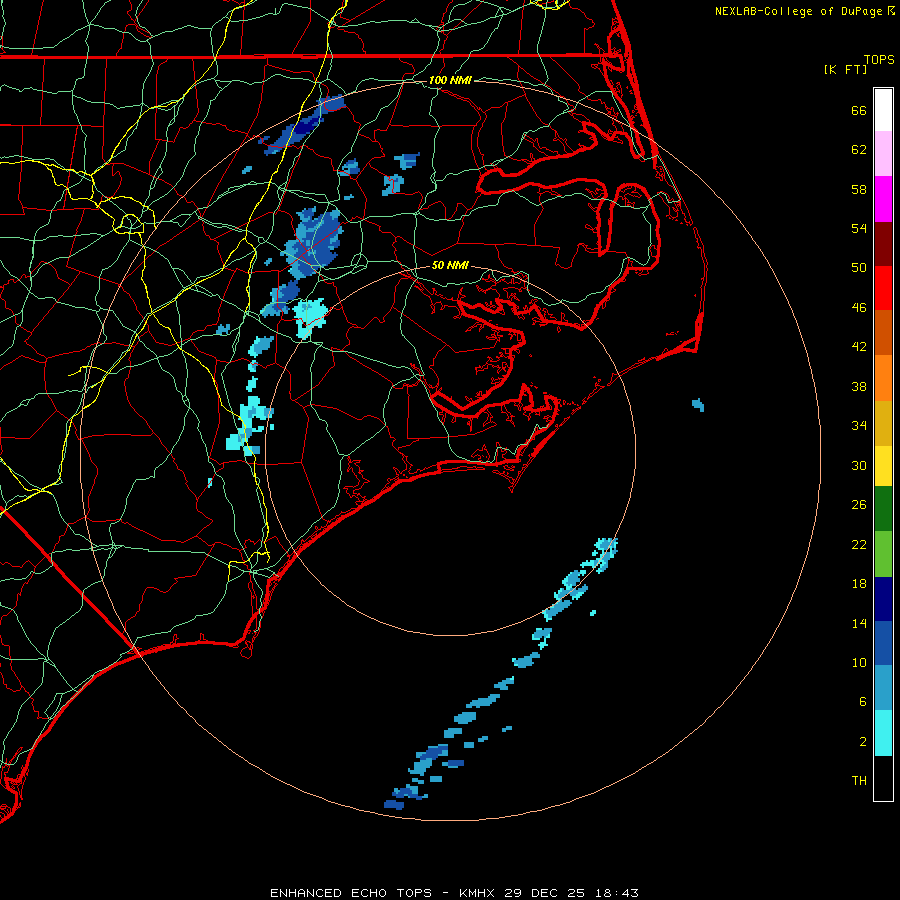
Task: Click the NEXLAB-College of DuPage text
Action: pos(798,11)
